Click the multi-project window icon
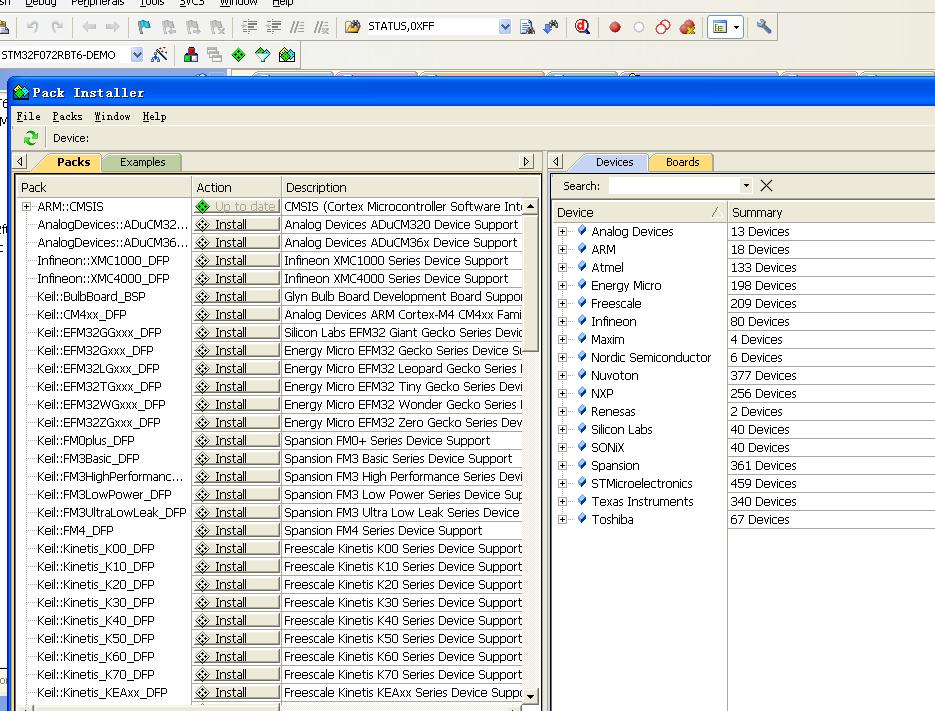 point(214,55)
